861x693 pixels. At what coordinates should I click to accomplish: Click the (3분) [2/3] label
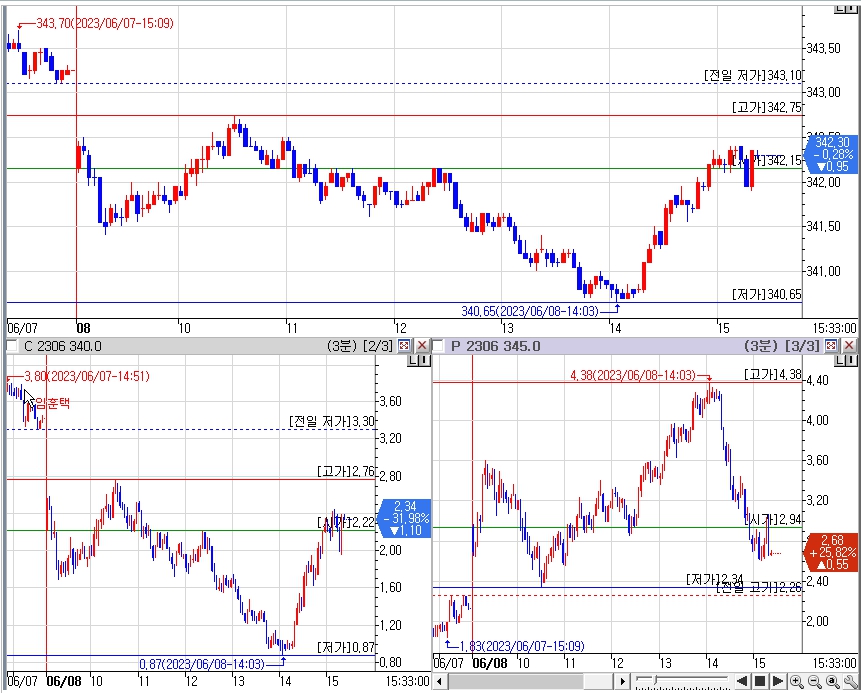[360, 346]
